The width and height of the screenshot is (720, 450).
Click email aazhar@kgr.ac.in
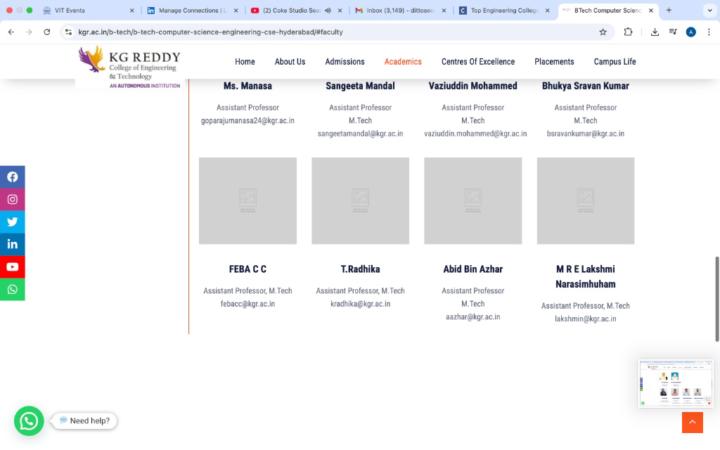[473, 317]
